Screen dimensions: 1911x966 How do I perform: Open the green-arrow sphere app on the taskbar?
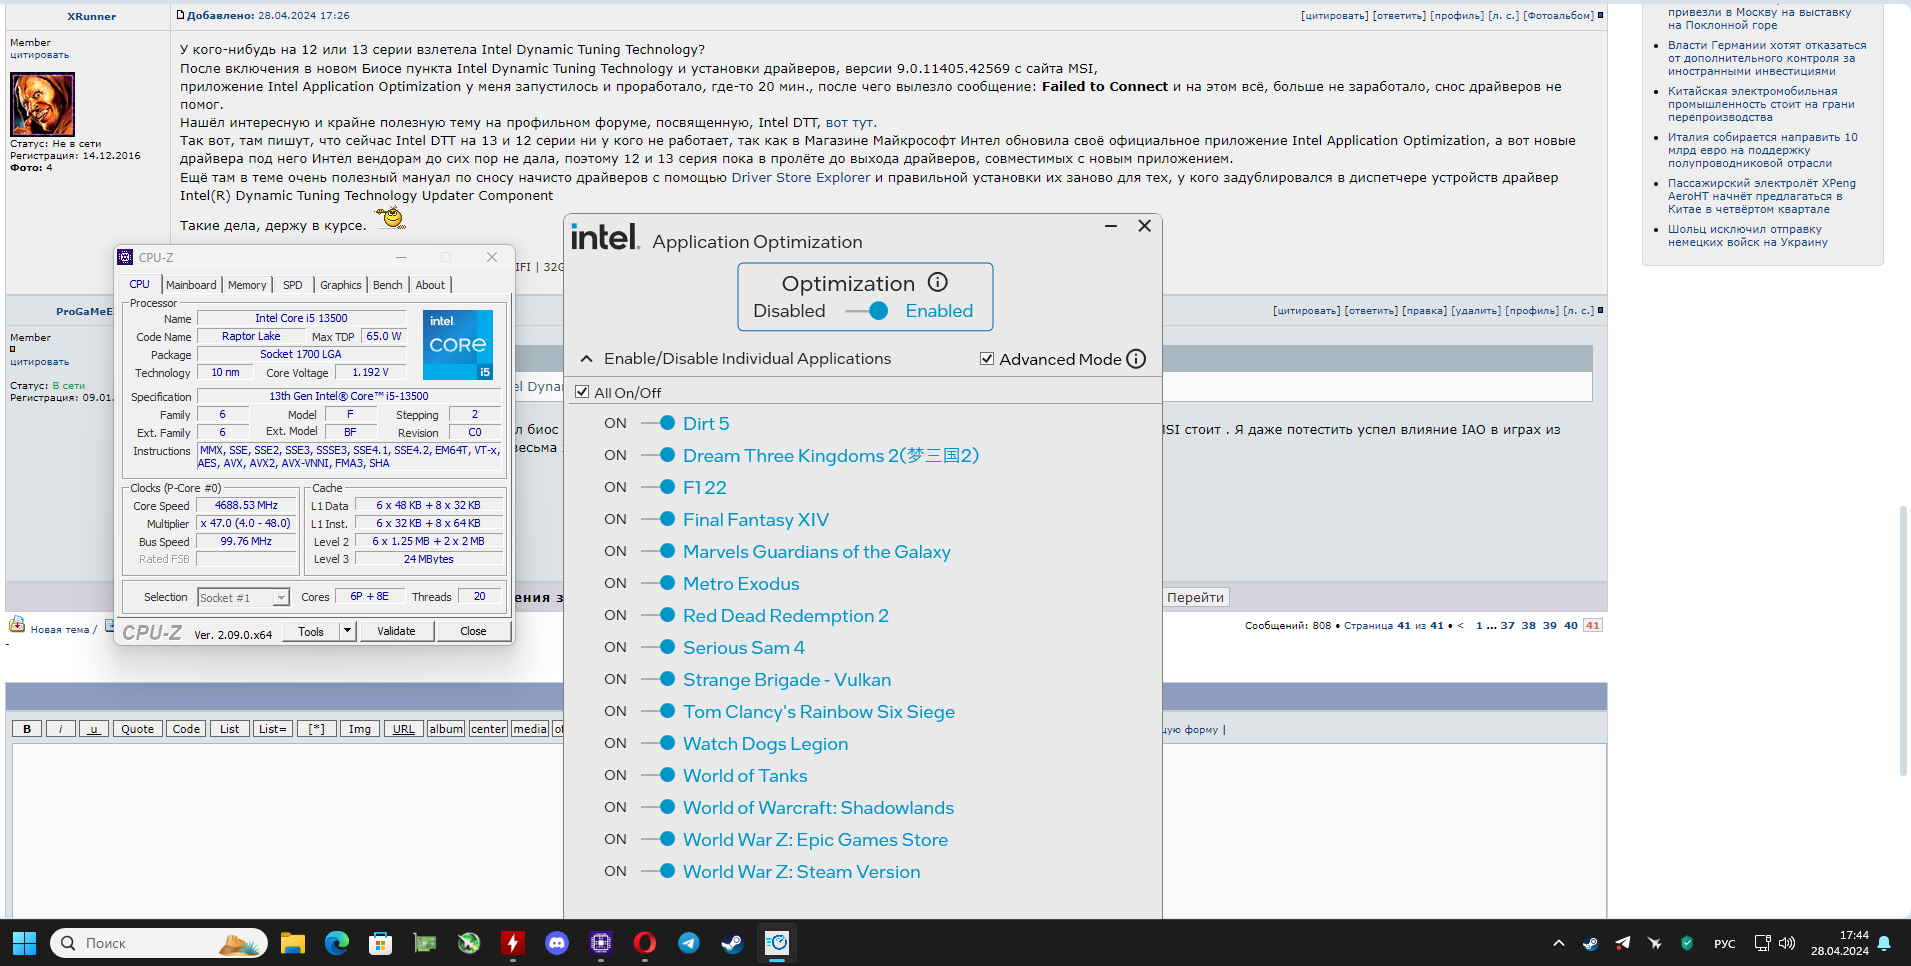pos(469,943)
